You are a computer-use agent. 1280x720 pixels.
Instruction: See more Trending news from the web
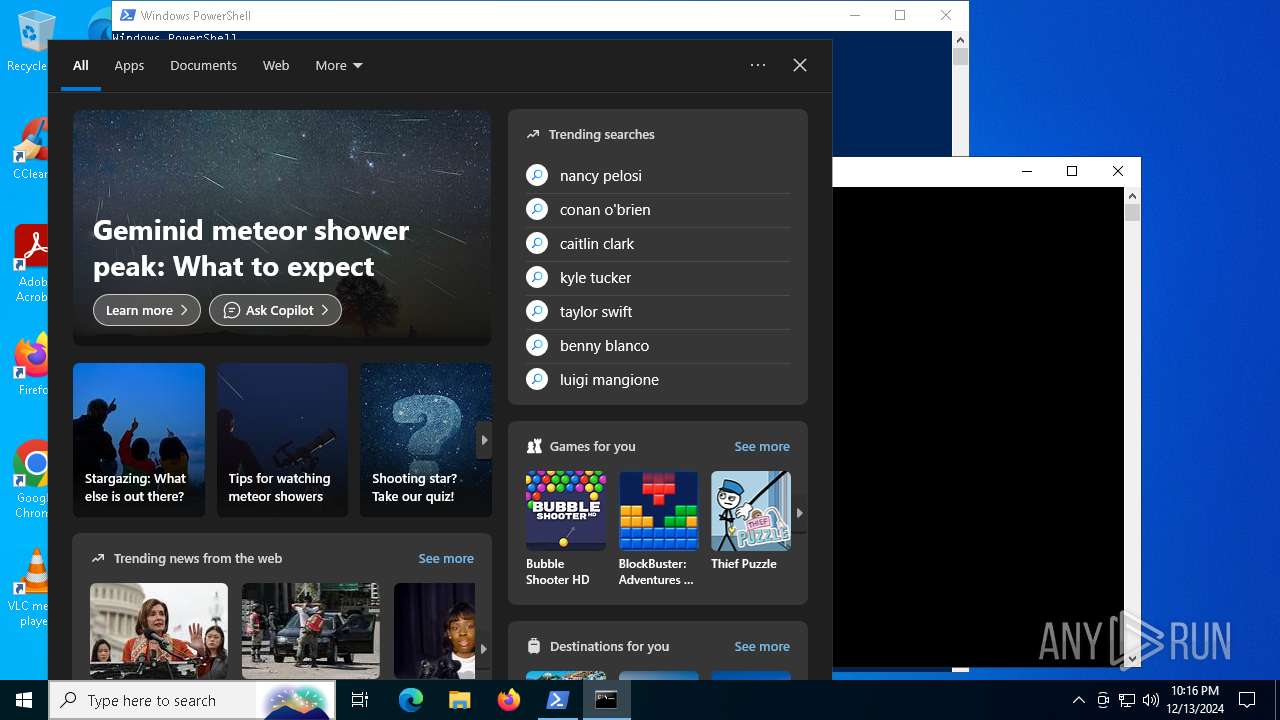pyautogui.click(x=446, y=558)
